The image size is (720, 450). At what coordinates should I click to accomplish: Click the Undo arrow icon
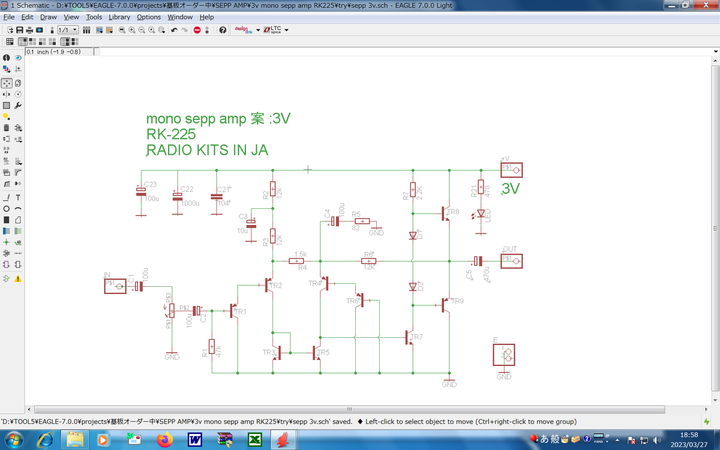(174, 30)
